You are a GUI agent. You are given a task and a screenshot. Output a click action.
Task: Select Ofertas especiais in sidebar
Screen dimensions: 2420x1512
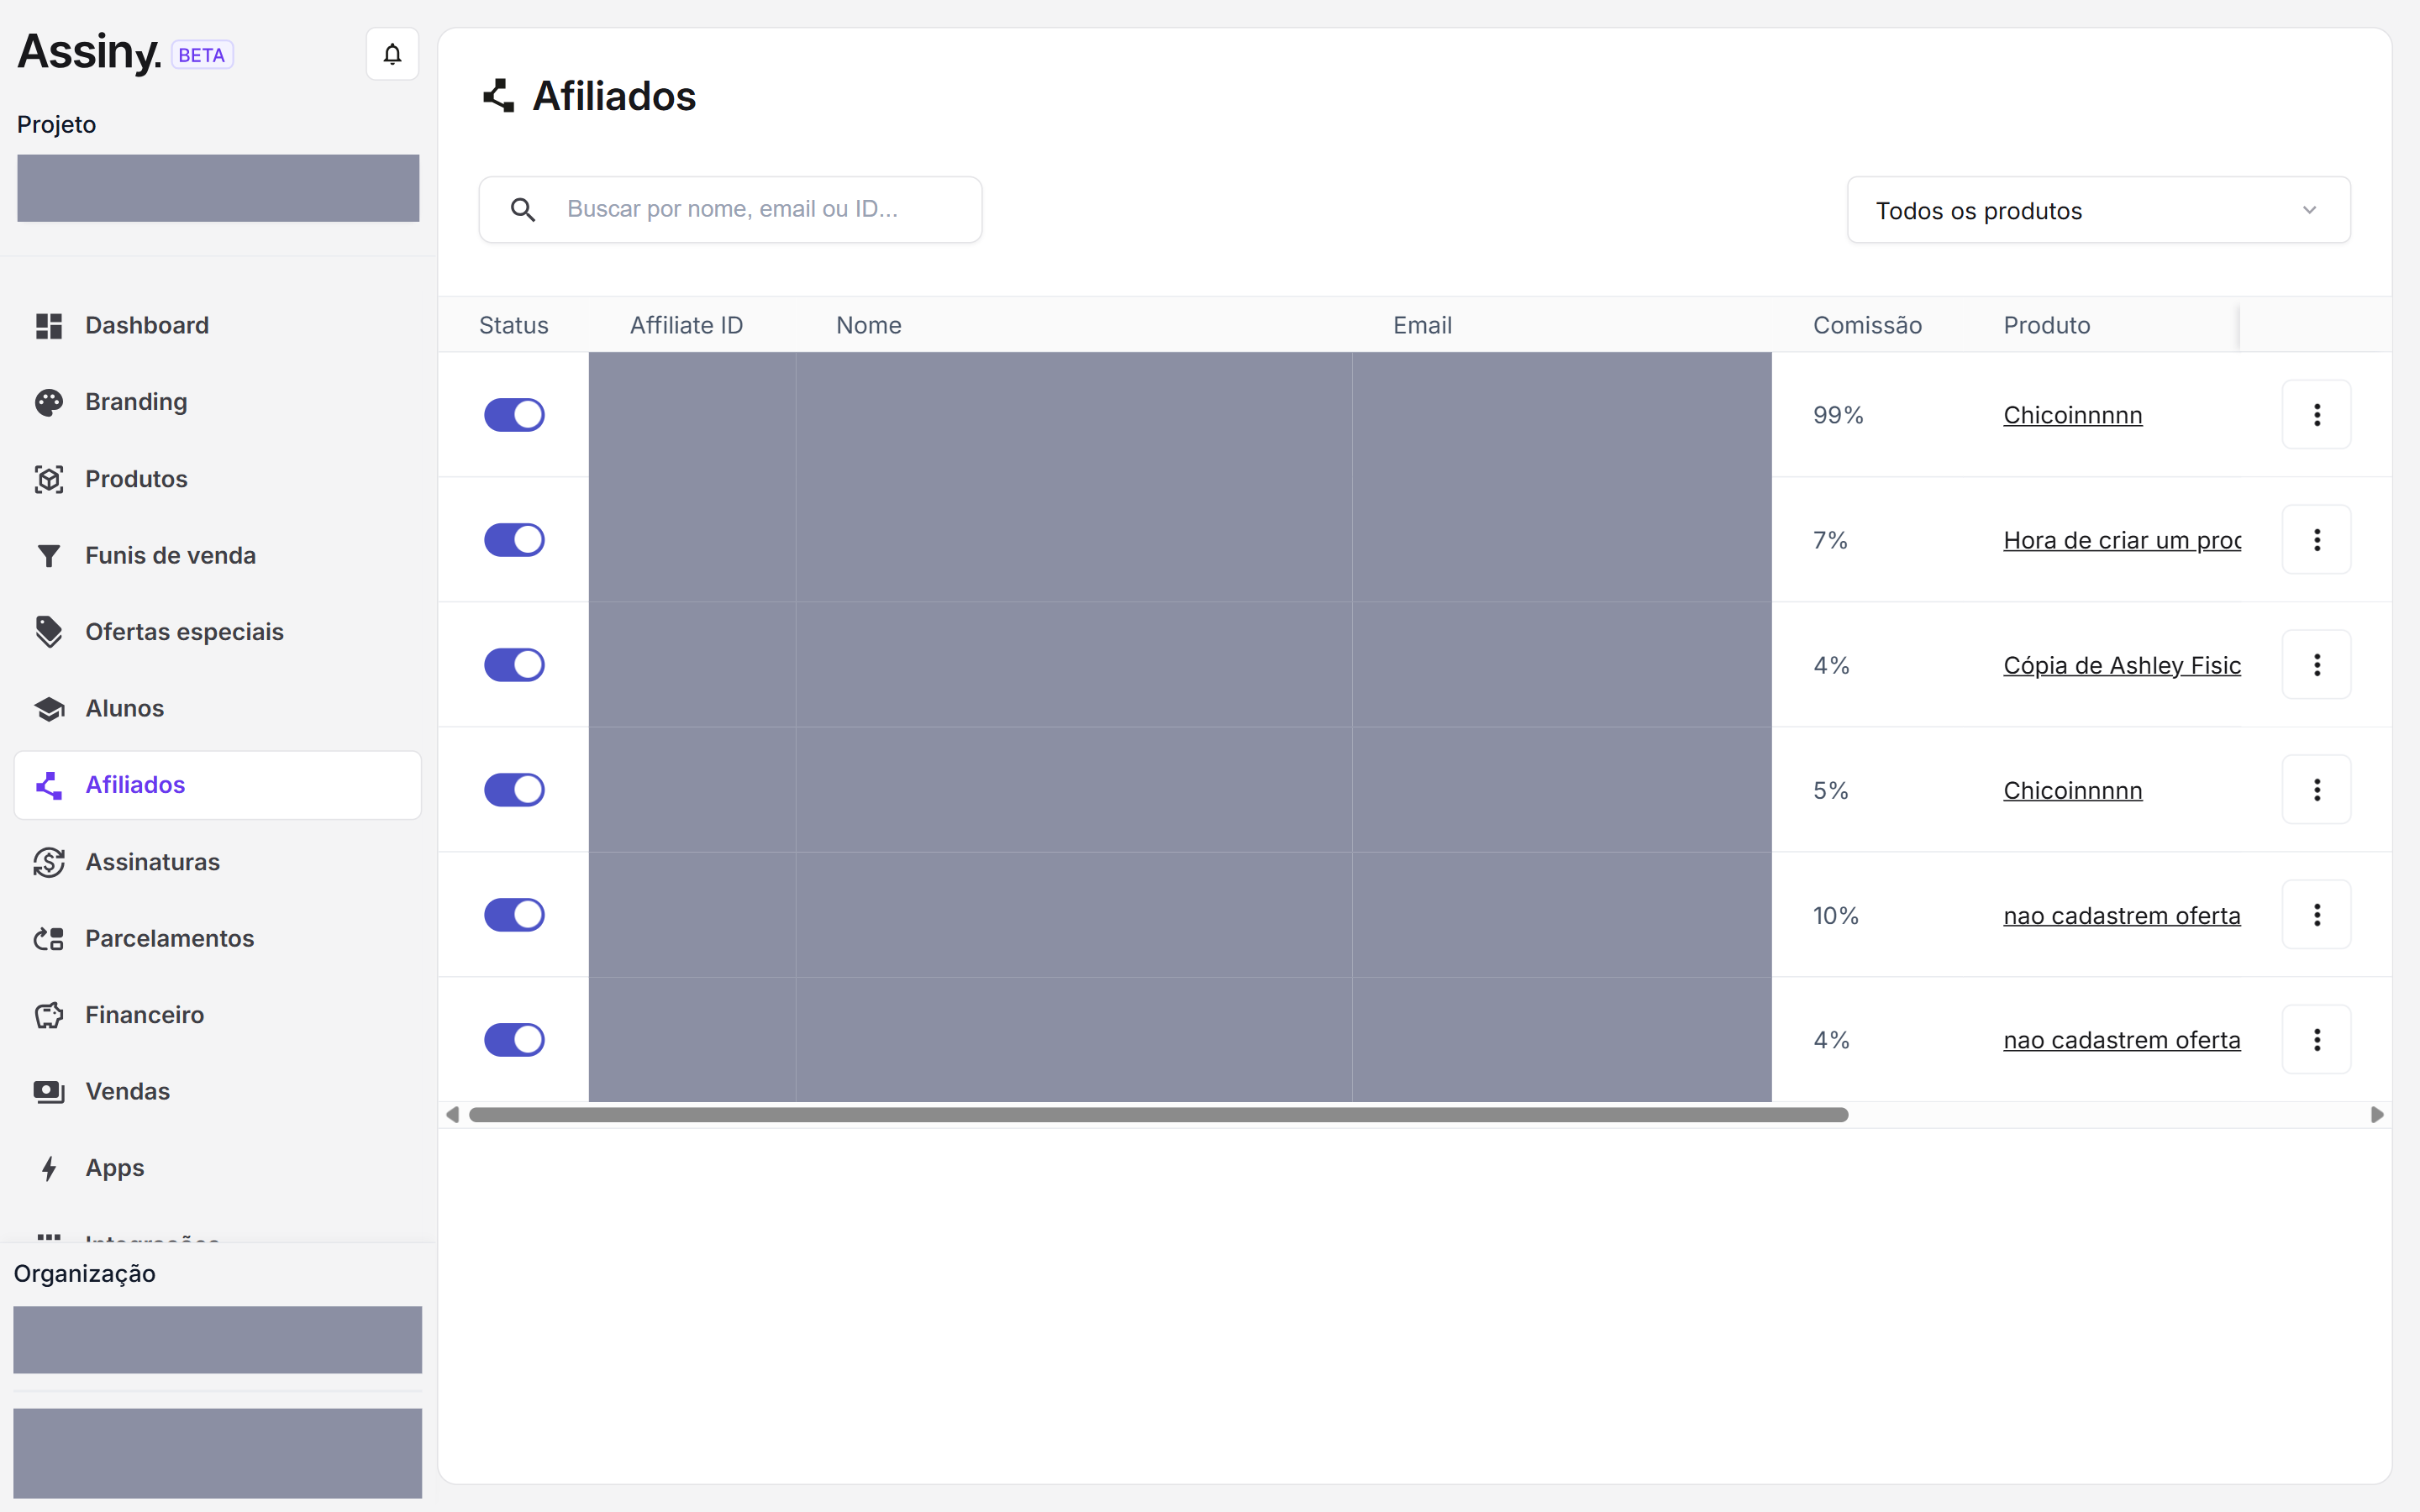tap(218, 632)
